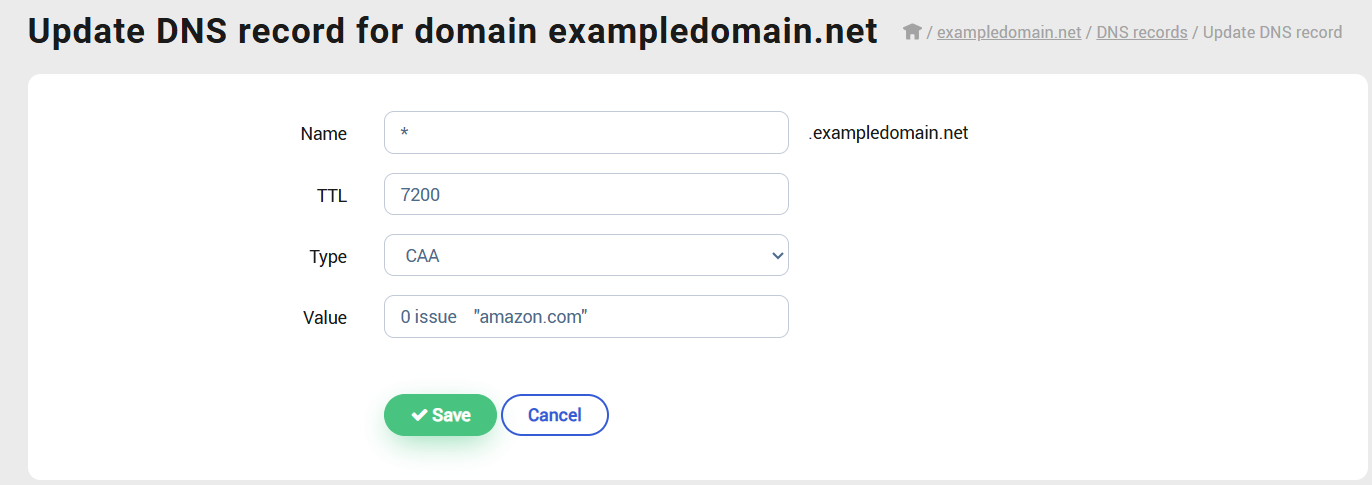
Task: Go to DNS records breadcrumb link
Action: click(x=1141, y=32)
